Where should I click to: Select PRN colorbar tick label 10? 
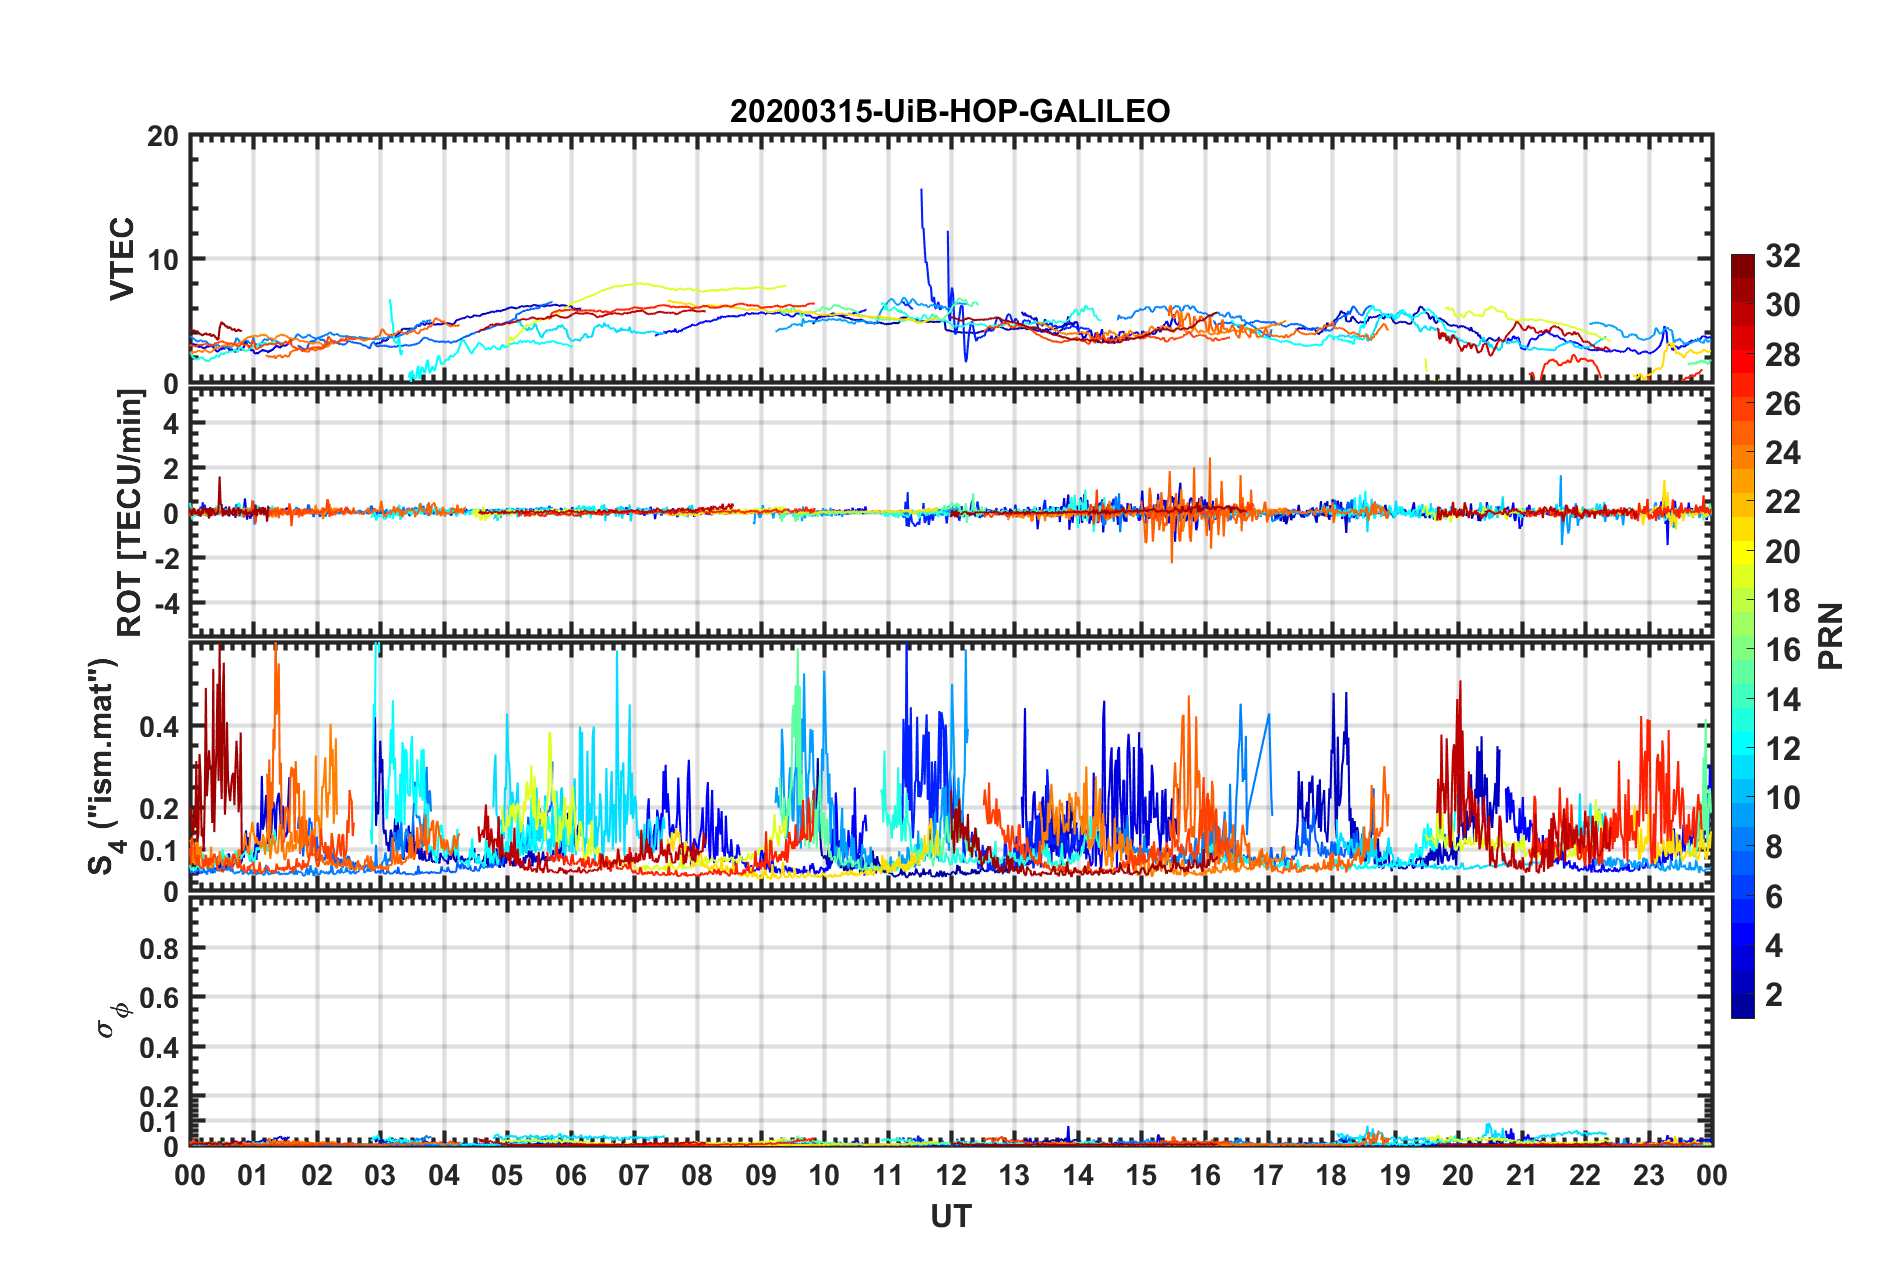1783,798
